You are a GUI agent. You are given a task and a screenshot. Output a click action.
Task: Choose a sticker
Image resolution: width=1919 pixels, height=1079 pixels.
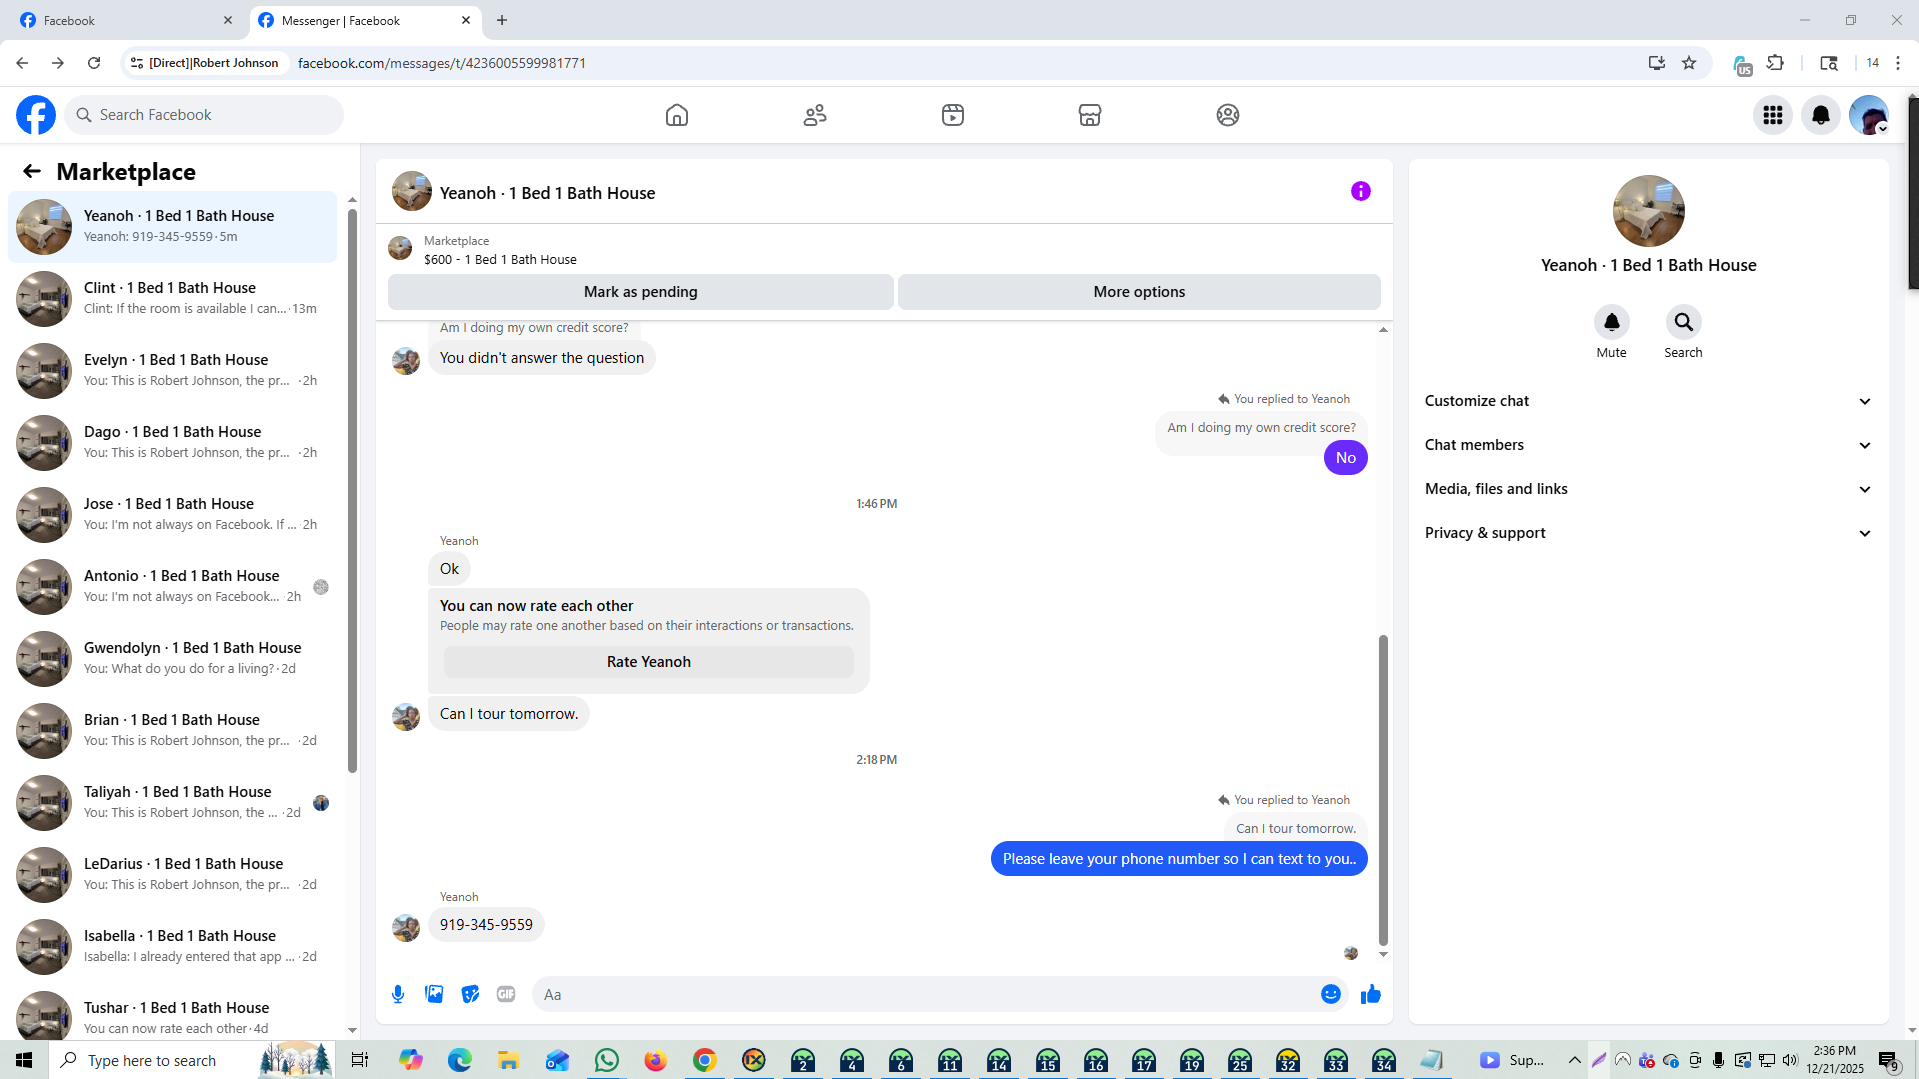pyautogui.click(x=470, y=994)
